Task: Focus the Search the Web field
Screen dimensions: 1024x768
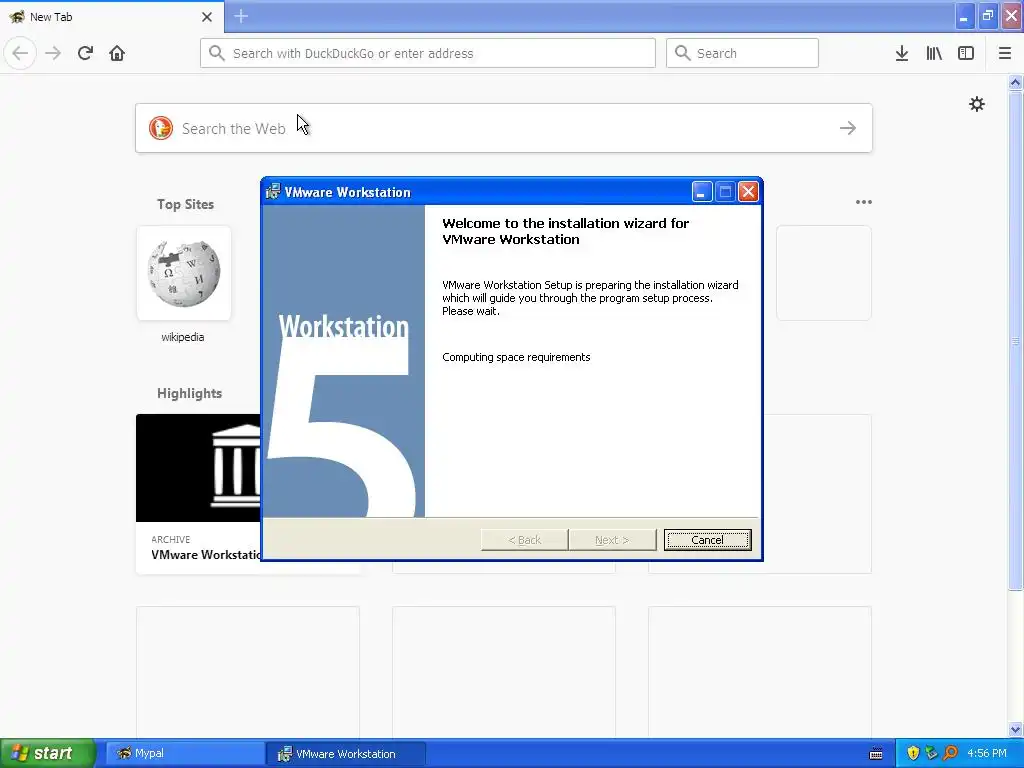Action: click(x=504, y=128)
